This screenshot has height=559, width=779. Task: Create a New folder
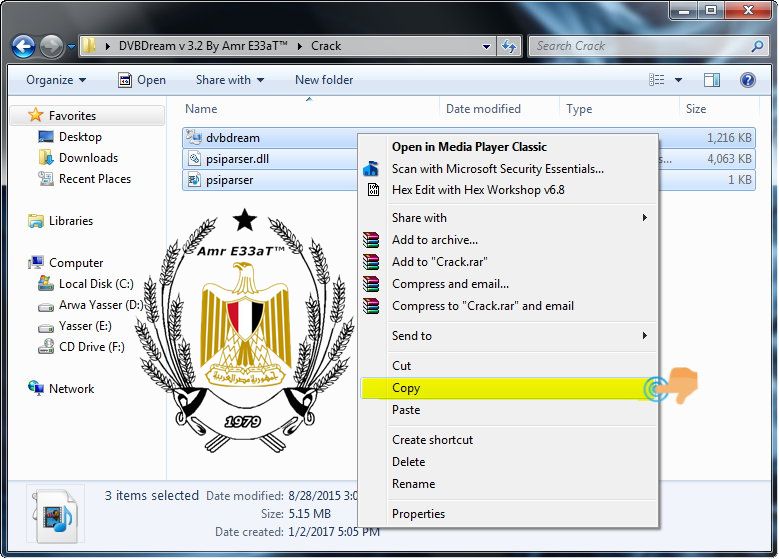click(x=324, y=80)
